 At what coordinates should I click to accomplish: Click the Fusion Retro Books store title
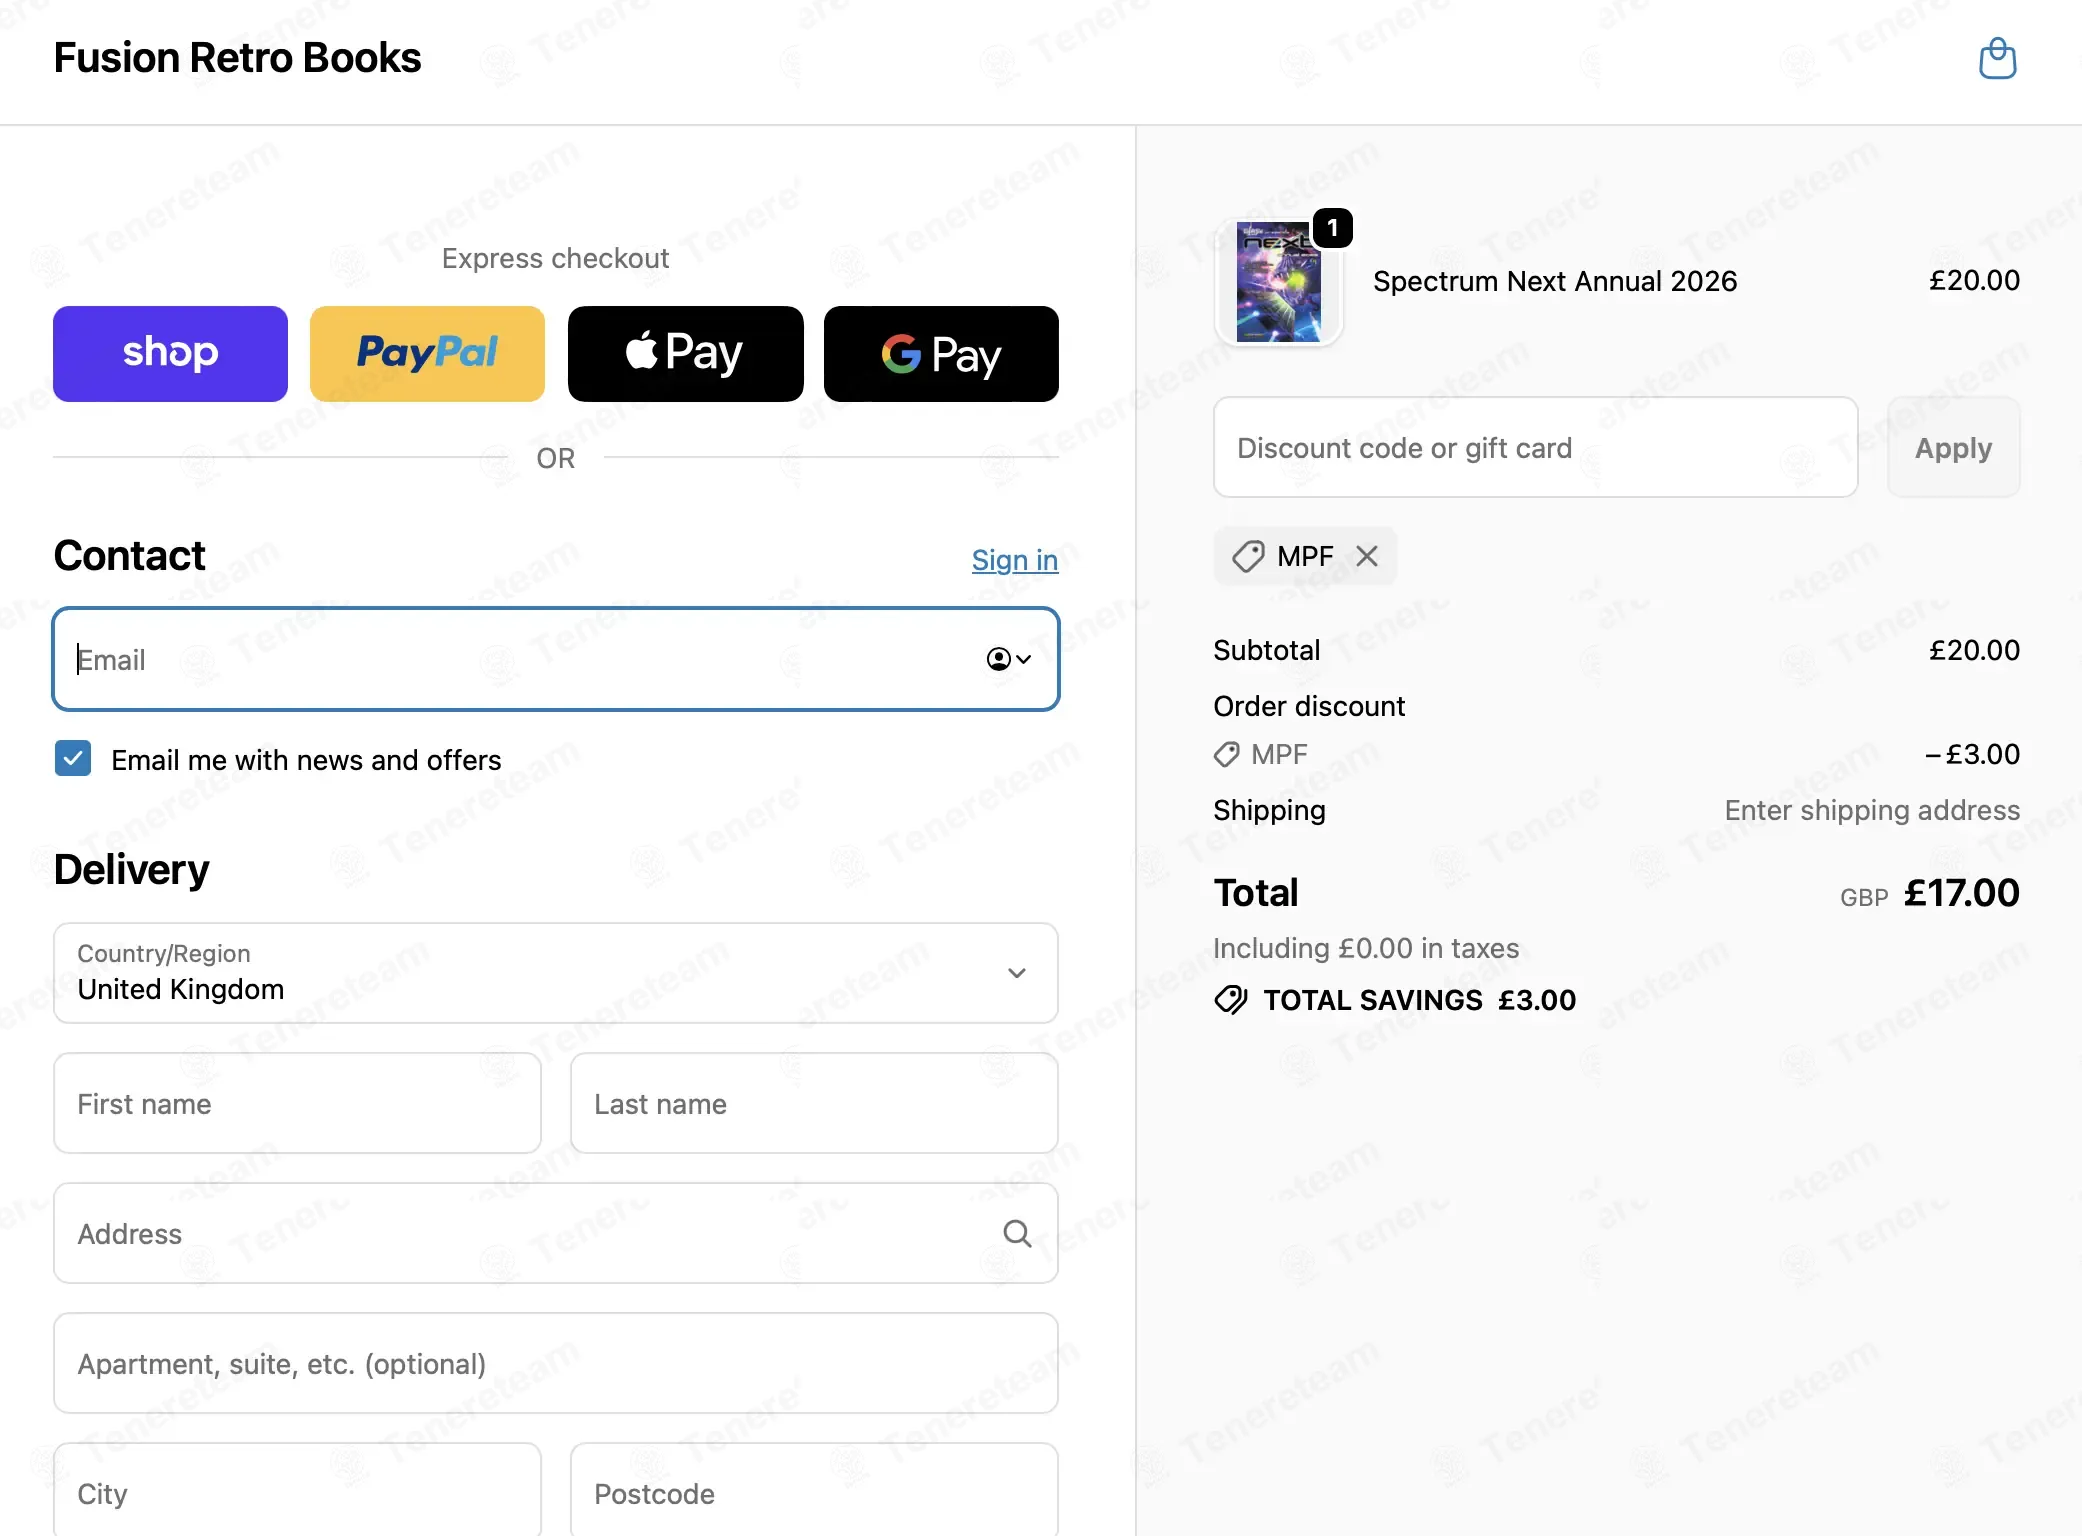[x=237, y=58]
